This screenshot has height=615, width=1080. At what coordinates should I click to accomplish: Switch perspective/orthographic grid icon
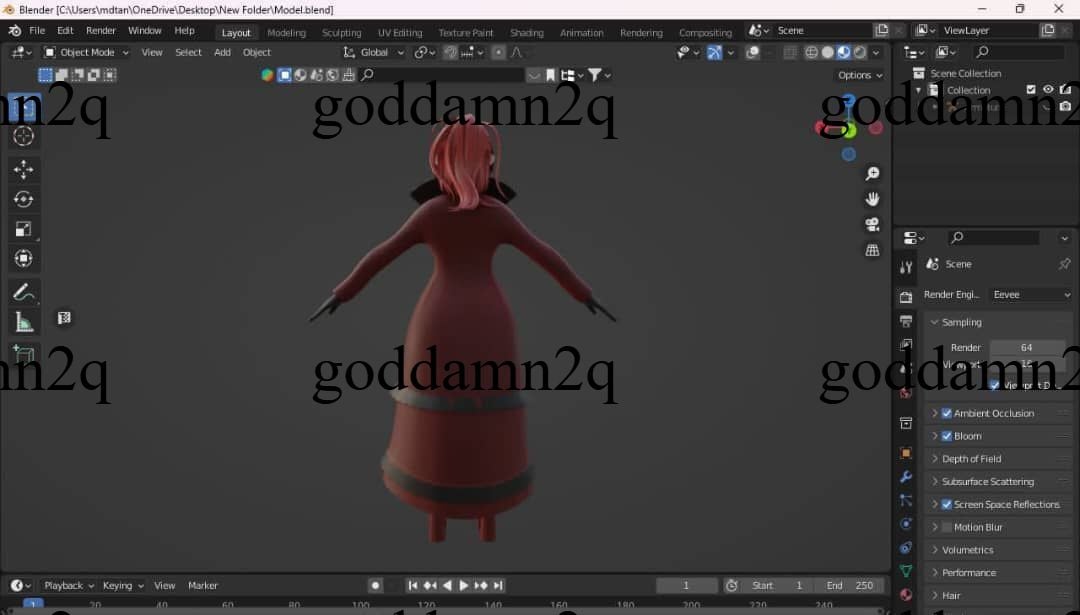[x=872, y=250]
